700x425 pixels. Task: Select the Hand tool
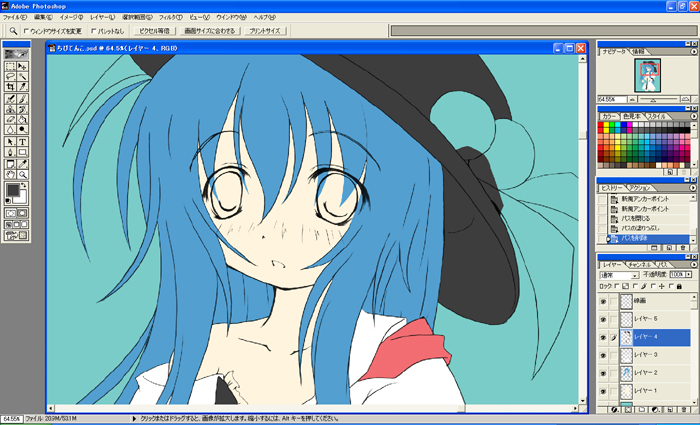(x=10, y=175)
